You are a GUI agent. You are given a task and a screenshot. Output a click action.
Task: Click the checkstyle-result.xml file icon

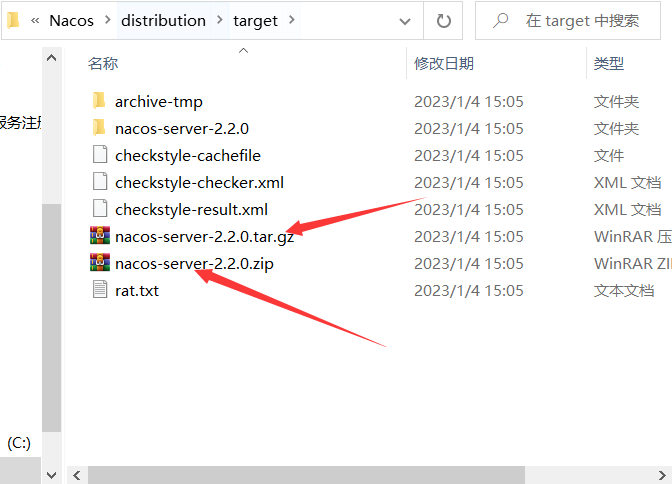click(100, 209)
